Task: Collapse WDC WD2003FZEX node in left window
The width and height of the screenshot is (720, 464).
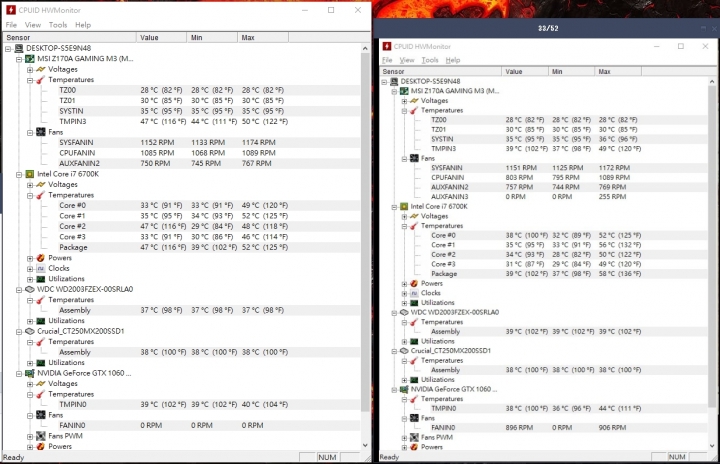Action: coord(19,289)
